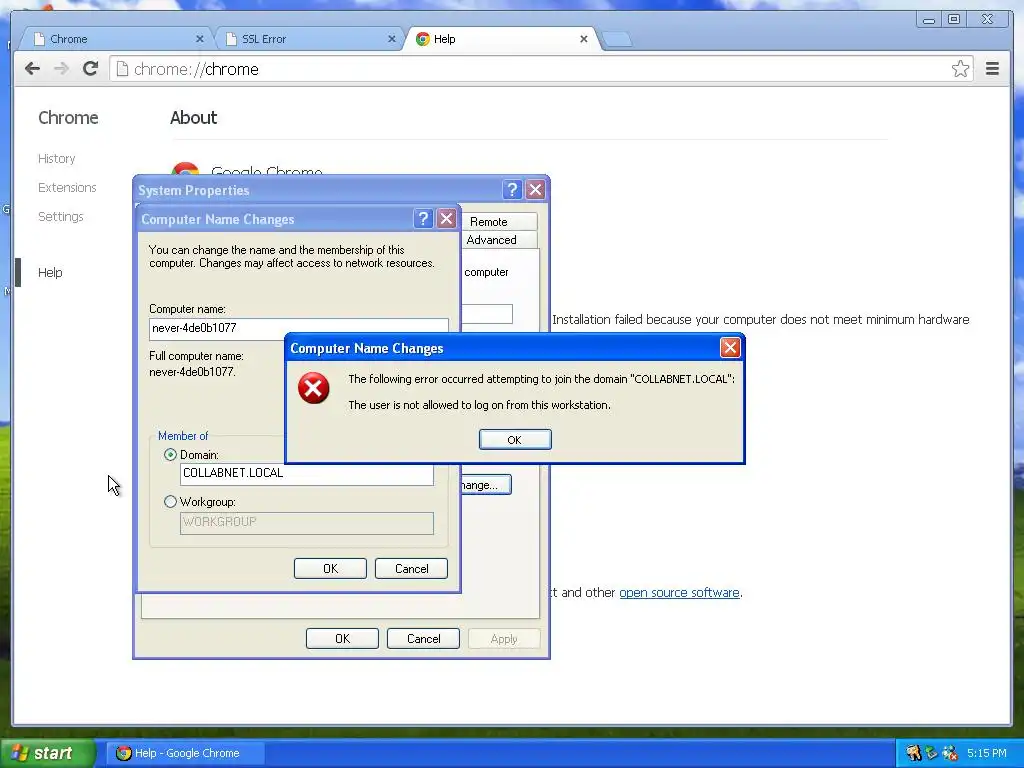
Task: Click OK in the Computer Name Changes dialog
Action: click(330, 568)
